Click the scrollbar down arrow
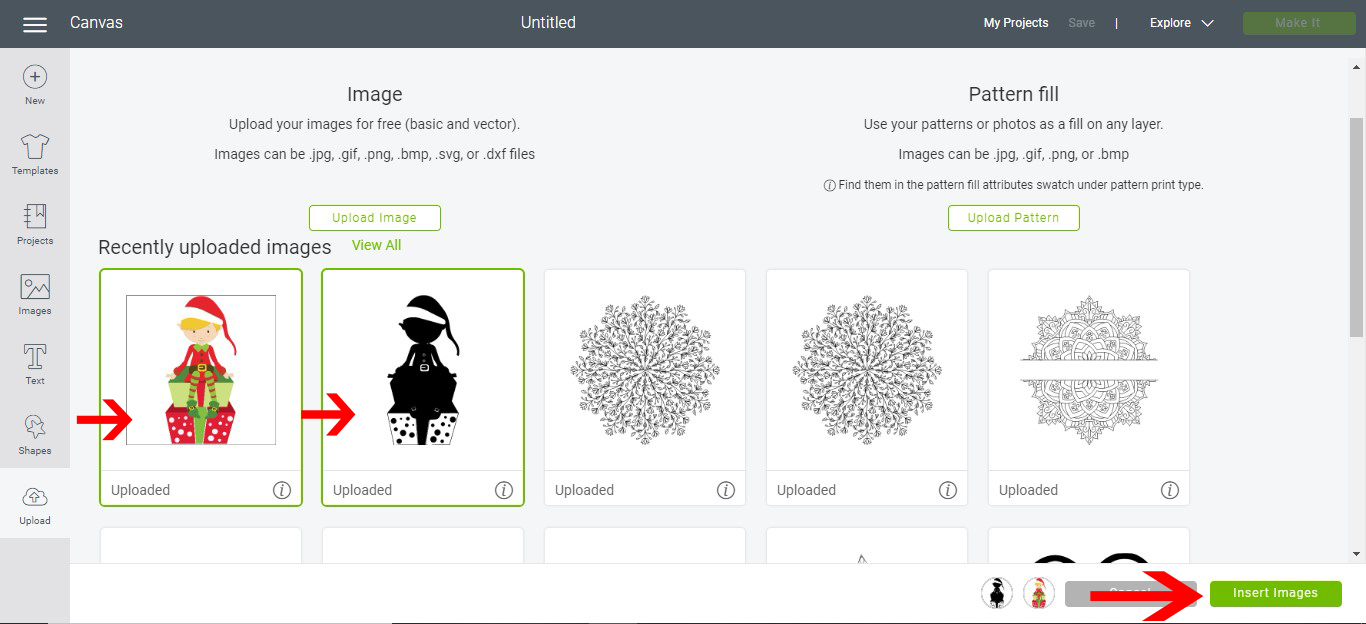1366x624 pixels. tap(1357, 553)
